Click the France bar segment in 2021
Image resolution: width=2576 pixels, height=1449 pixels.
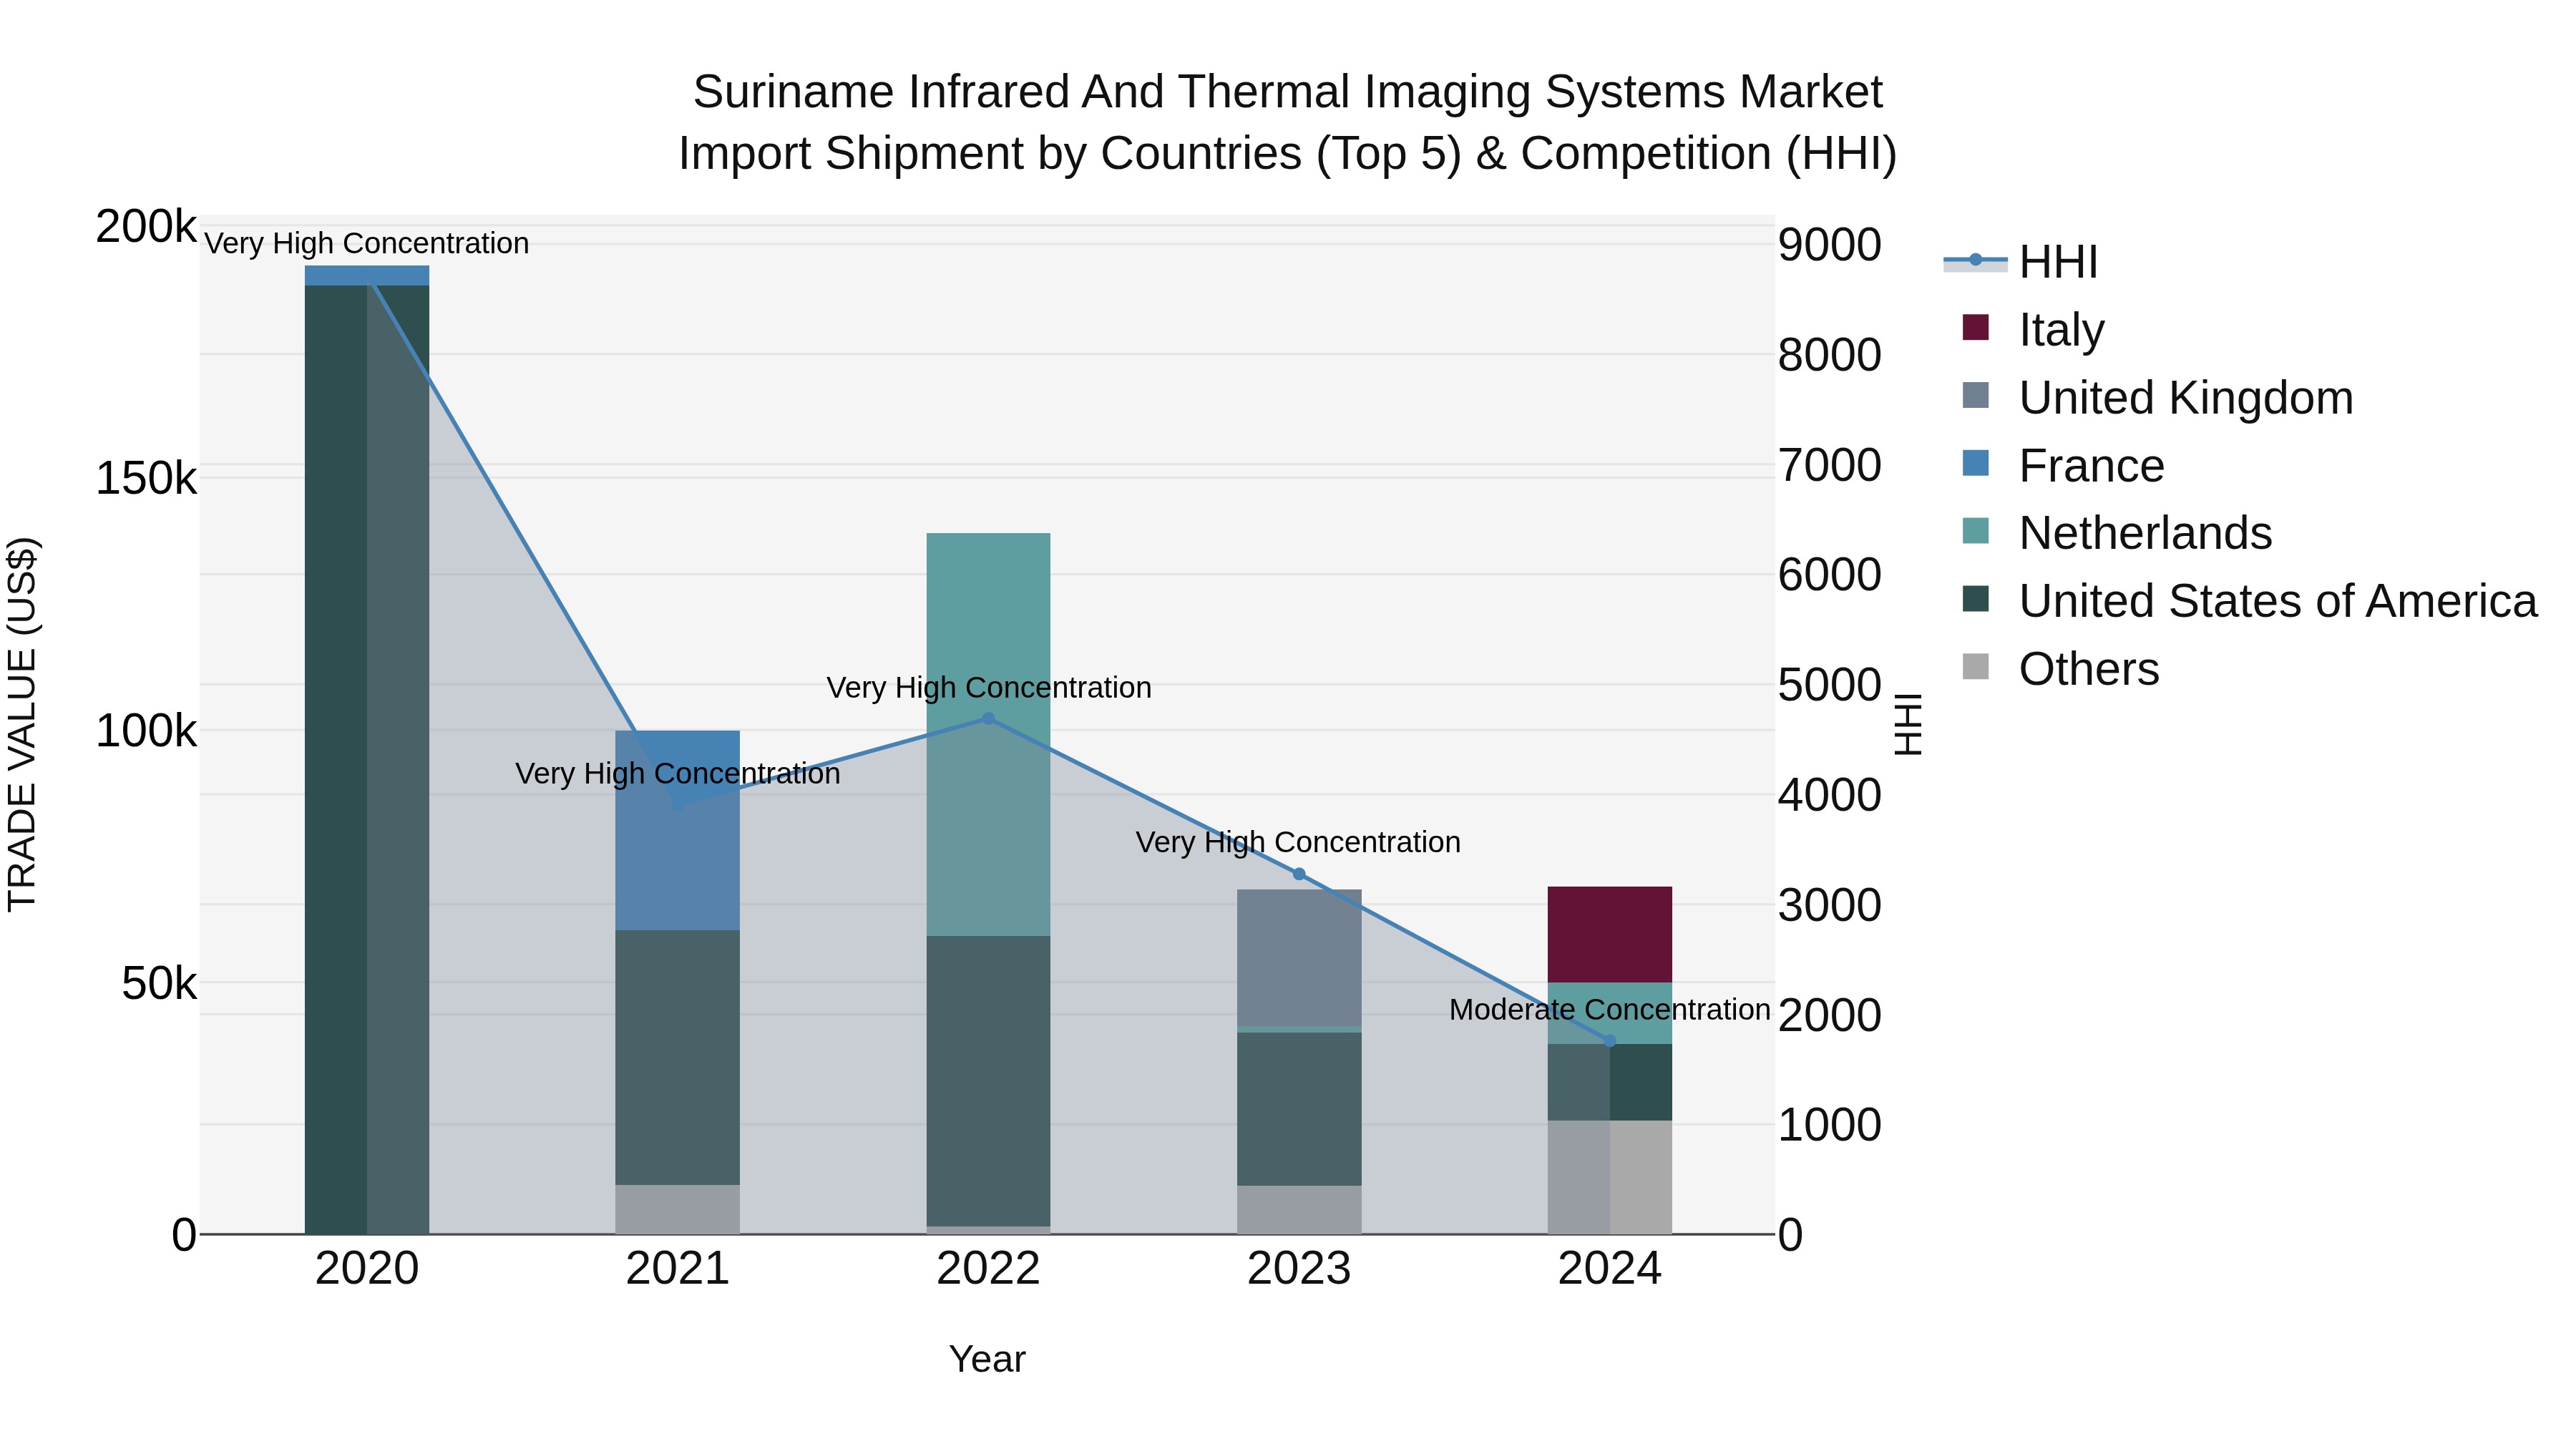pyautogui.click(x=678, y=831)
